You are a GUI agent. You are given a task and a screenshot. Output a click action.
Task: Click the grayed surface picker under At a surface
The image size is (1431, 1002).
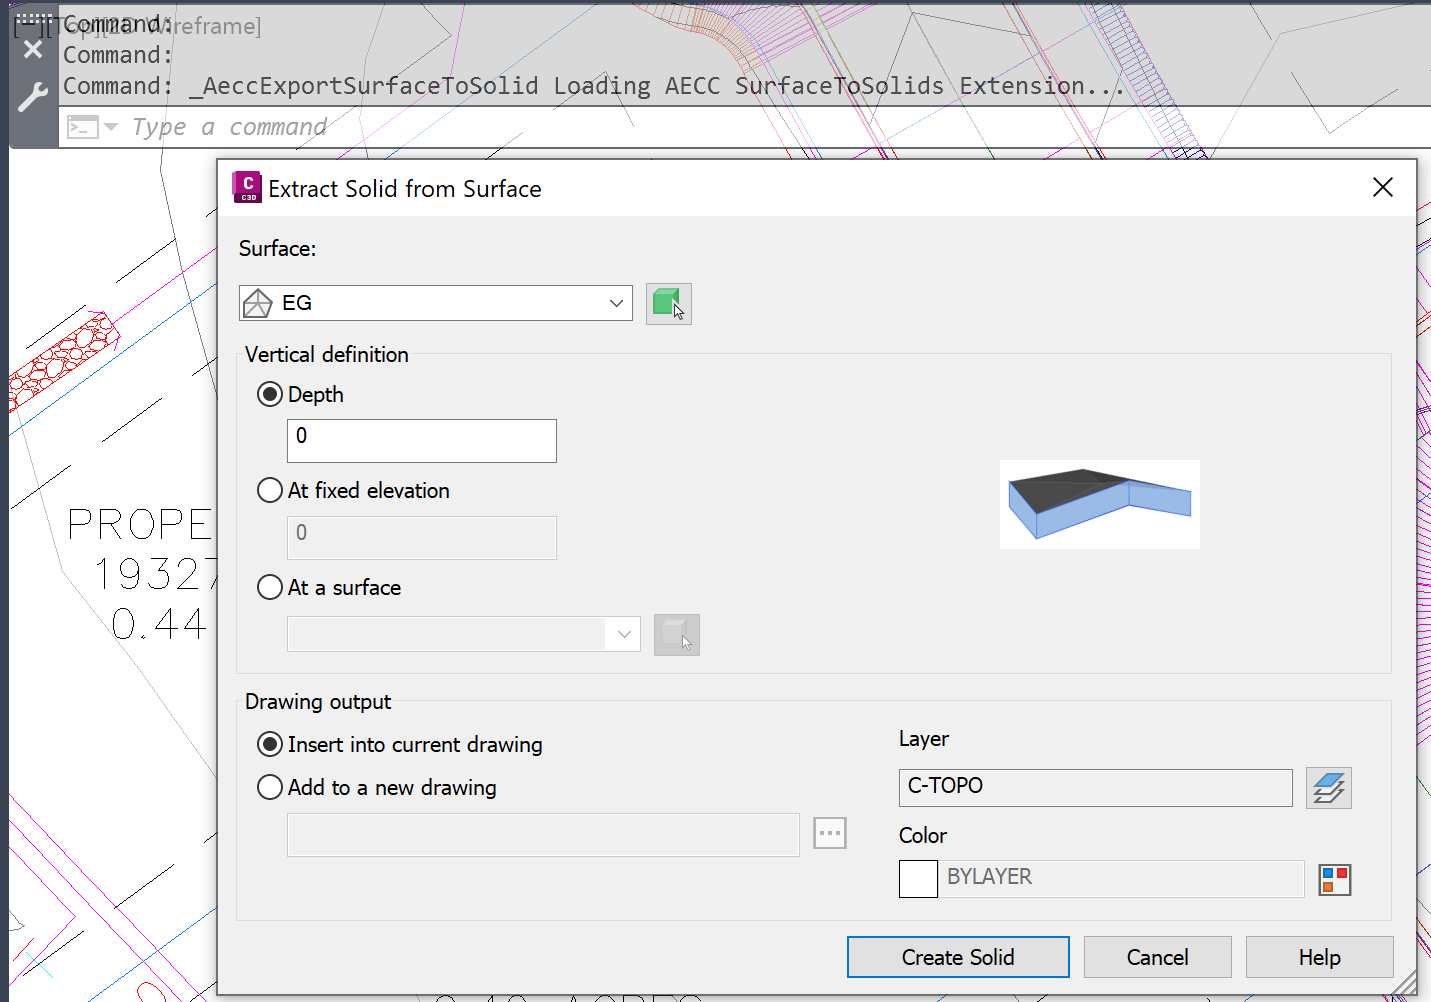click(677, 634)
